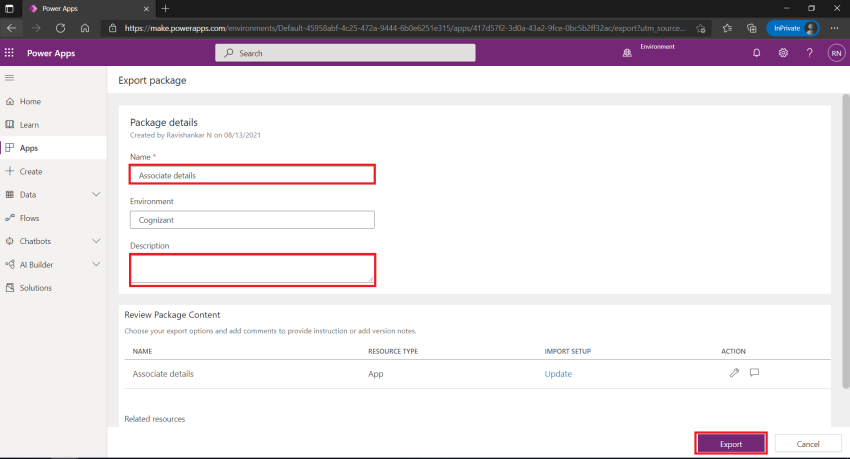Image resolution: width=850 pixels, height=459 pixels.
Task: Open tab actions menu icon
Action: coord(9,9)
